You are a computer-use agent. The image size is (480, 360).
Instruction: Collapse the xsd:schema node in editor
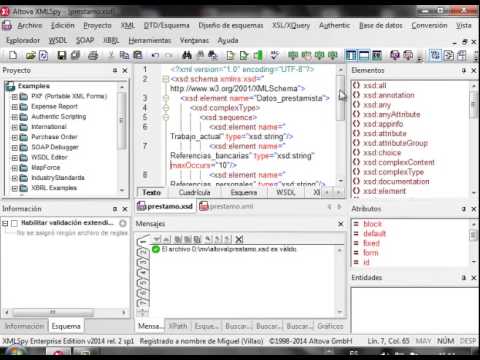165,79
